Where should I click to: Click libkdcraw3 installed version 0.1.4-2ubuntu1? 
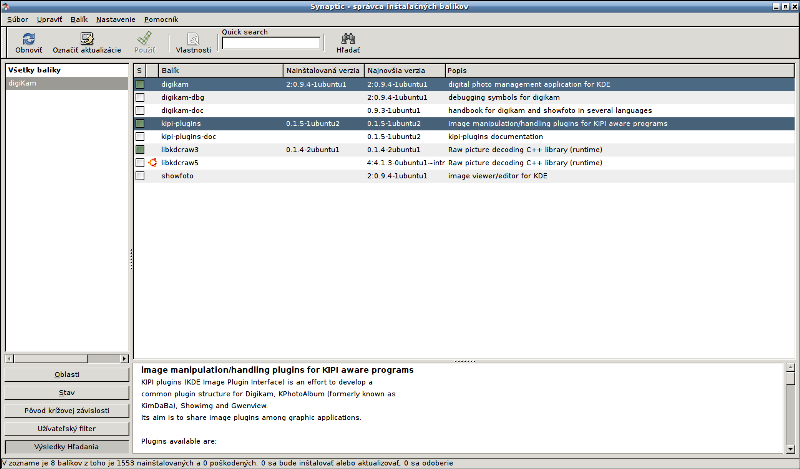312,150
